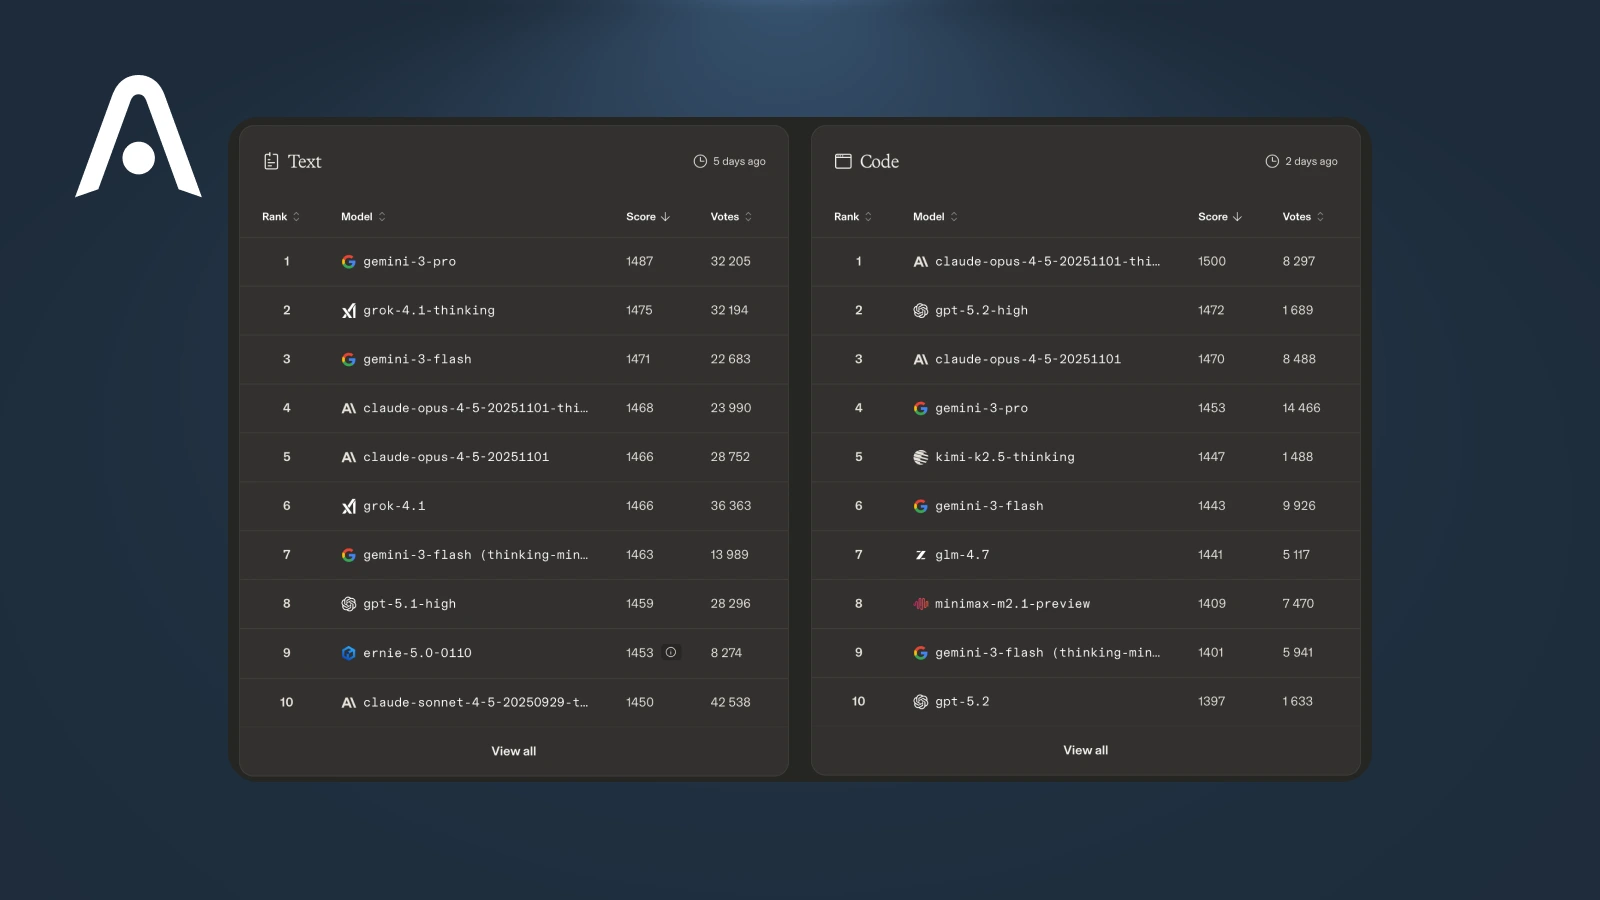The height and width of the screenshot is (900, 1600).
Task: Click the Baidu icon next to ernie-5.0-0110
Action: [x=349, y=653]
